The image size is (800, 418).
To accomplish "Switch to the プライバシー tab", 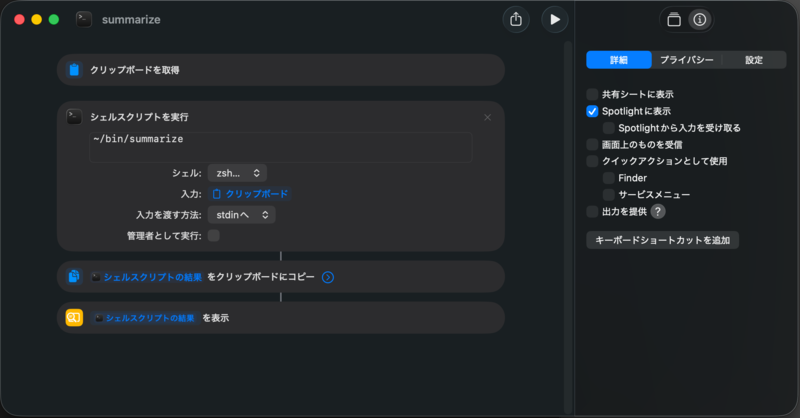I will [687, 60].
